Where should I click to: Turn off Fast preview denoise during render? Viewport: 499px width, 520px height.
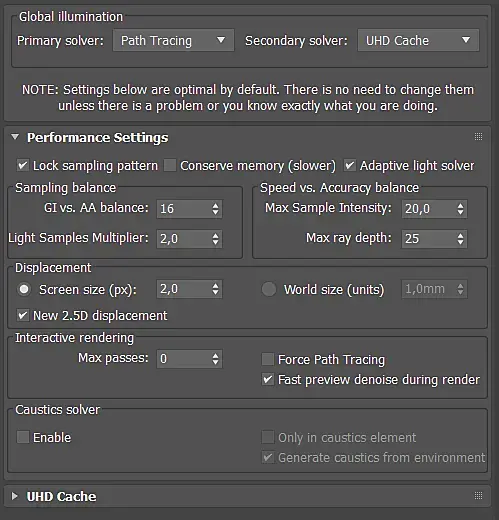click(x=268, y=379)
